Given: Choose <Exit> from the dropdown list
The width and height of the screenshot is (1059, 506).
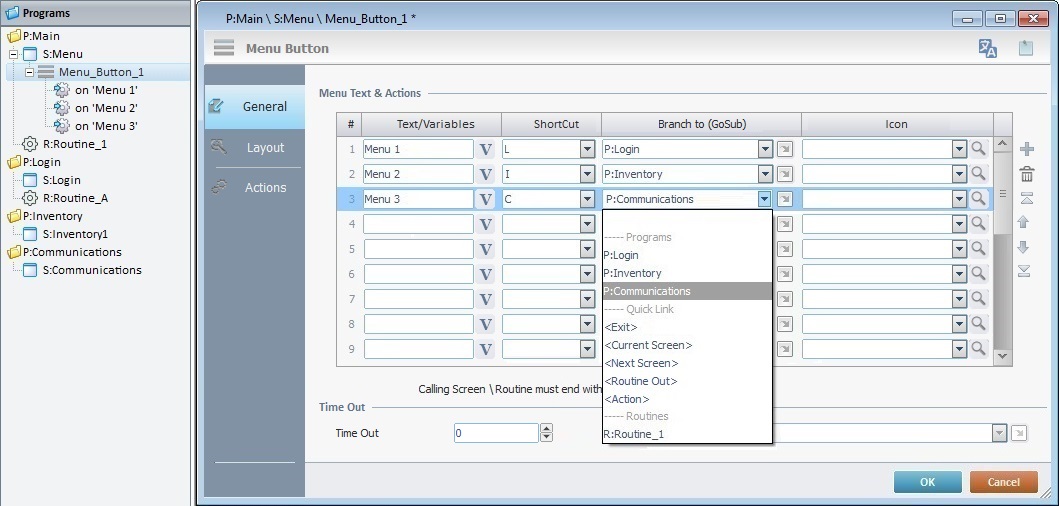Looking at the screenshot, I should point(621,327).
